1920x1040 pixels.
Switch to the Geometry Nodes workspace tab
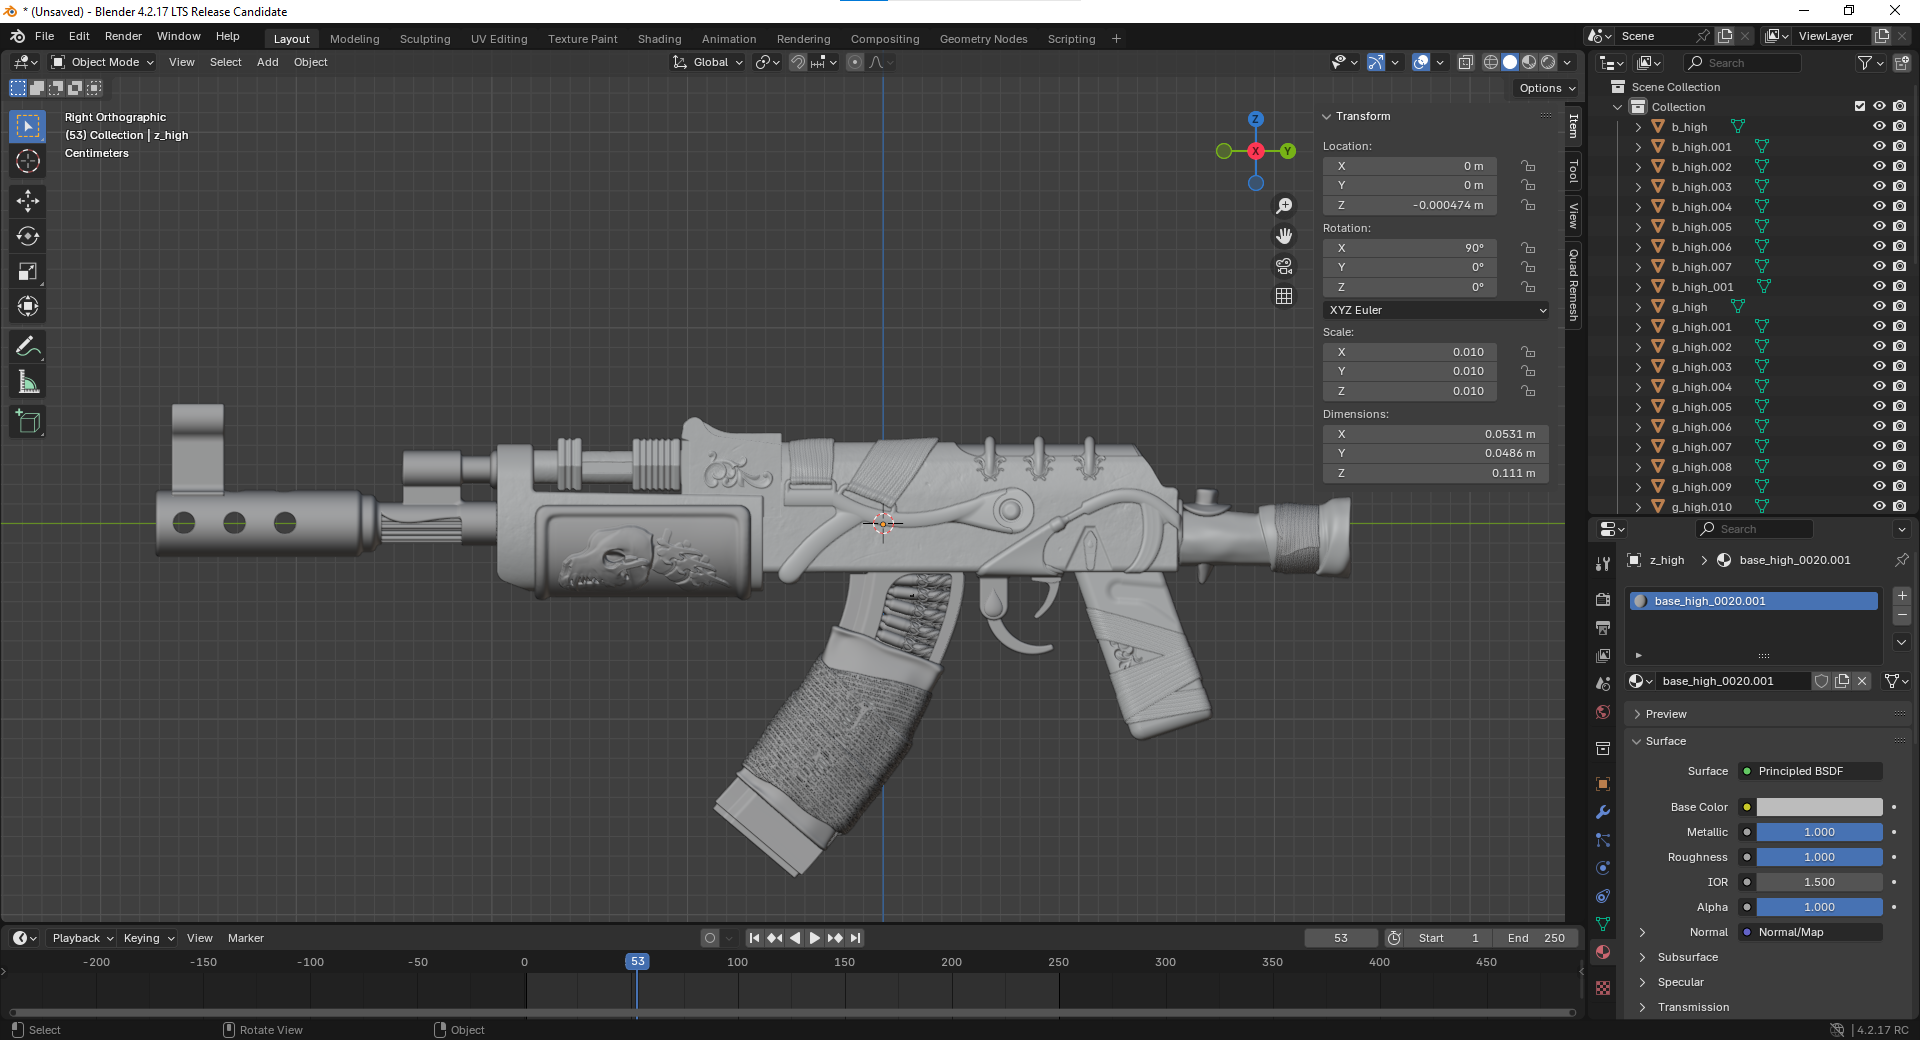983,39
